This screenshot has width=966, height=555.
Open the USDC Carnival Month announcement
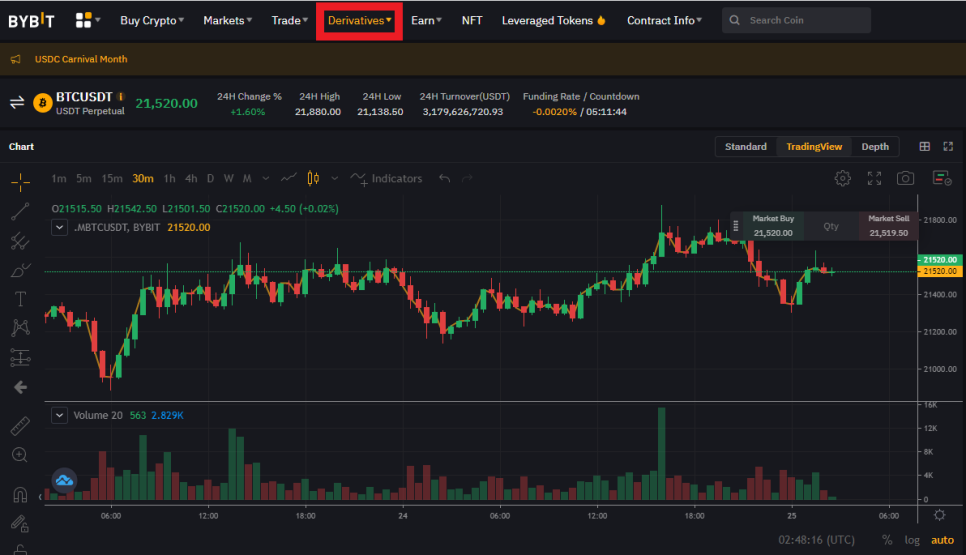coord(81,59)
